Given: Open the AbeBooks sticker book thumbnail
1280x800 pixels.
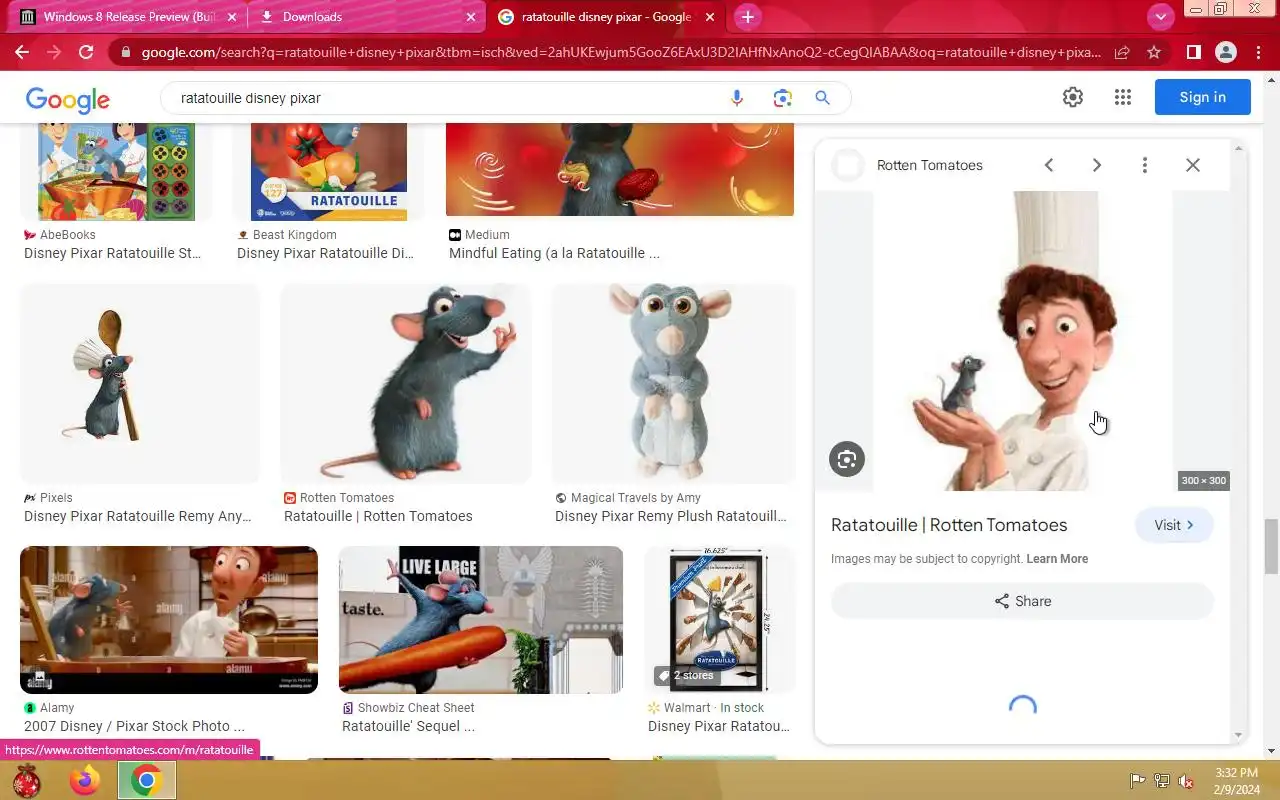Looking at the screenshot, I should [116, 172].
